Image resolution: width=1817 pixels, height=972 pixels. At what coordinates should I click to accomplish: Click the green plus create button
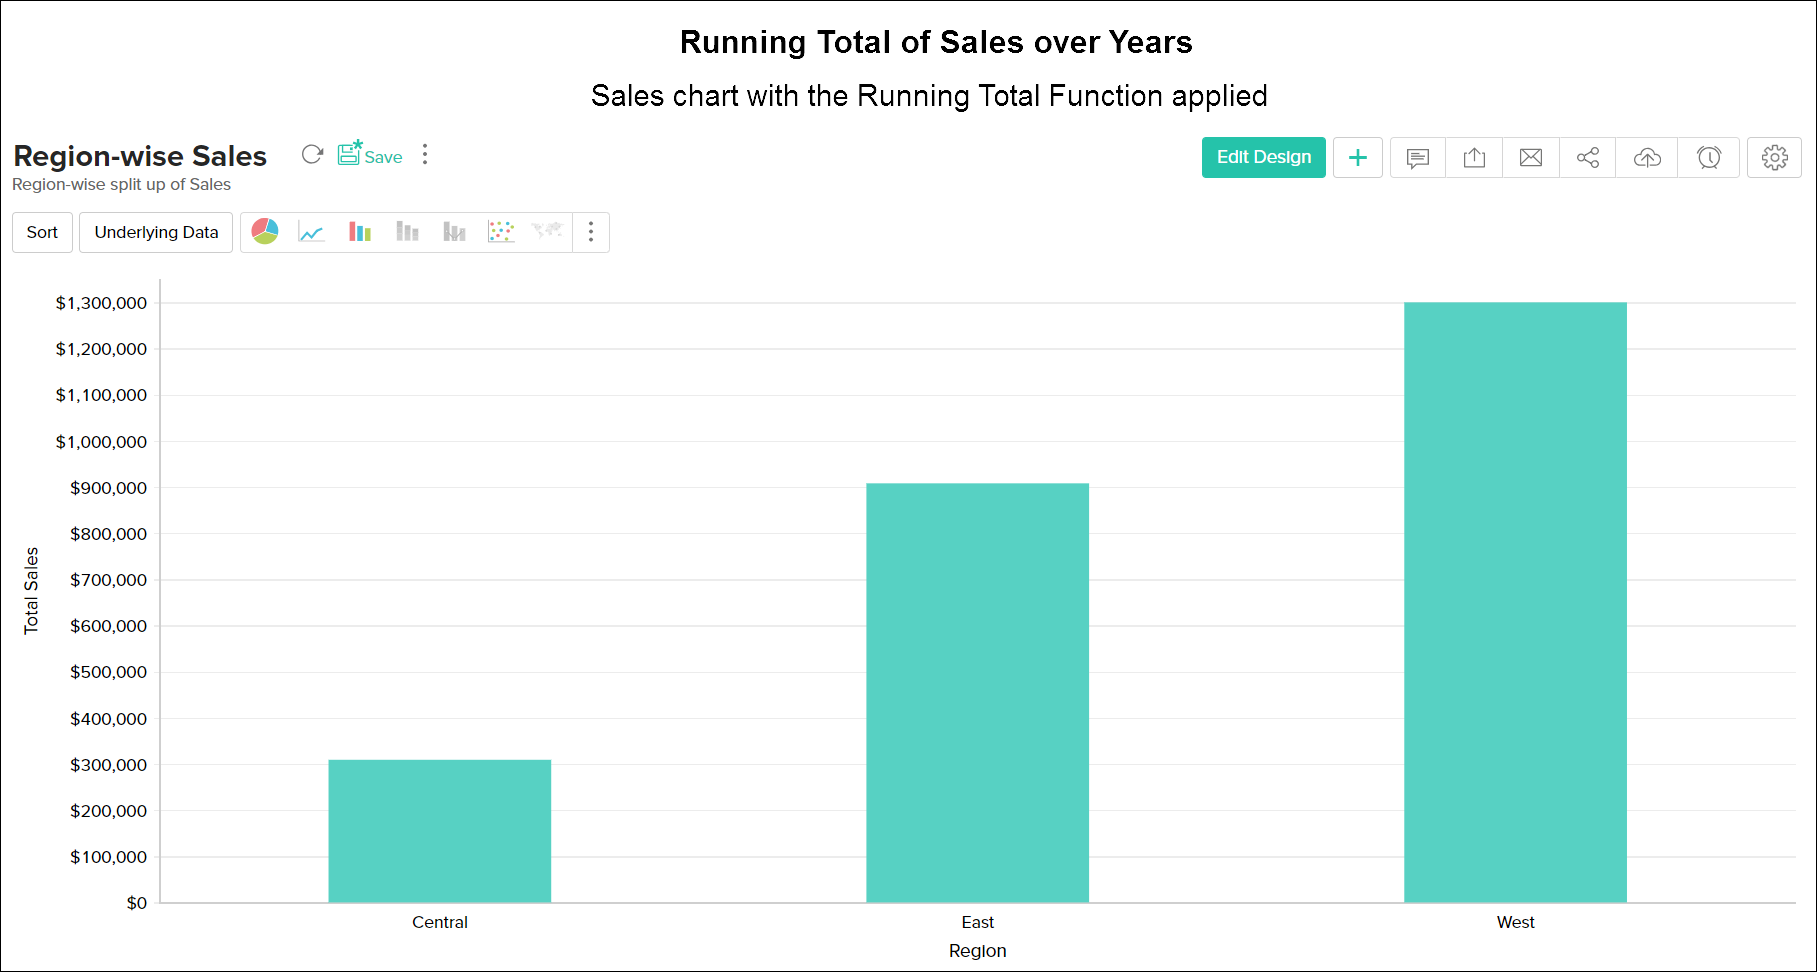pos(1357,158)
